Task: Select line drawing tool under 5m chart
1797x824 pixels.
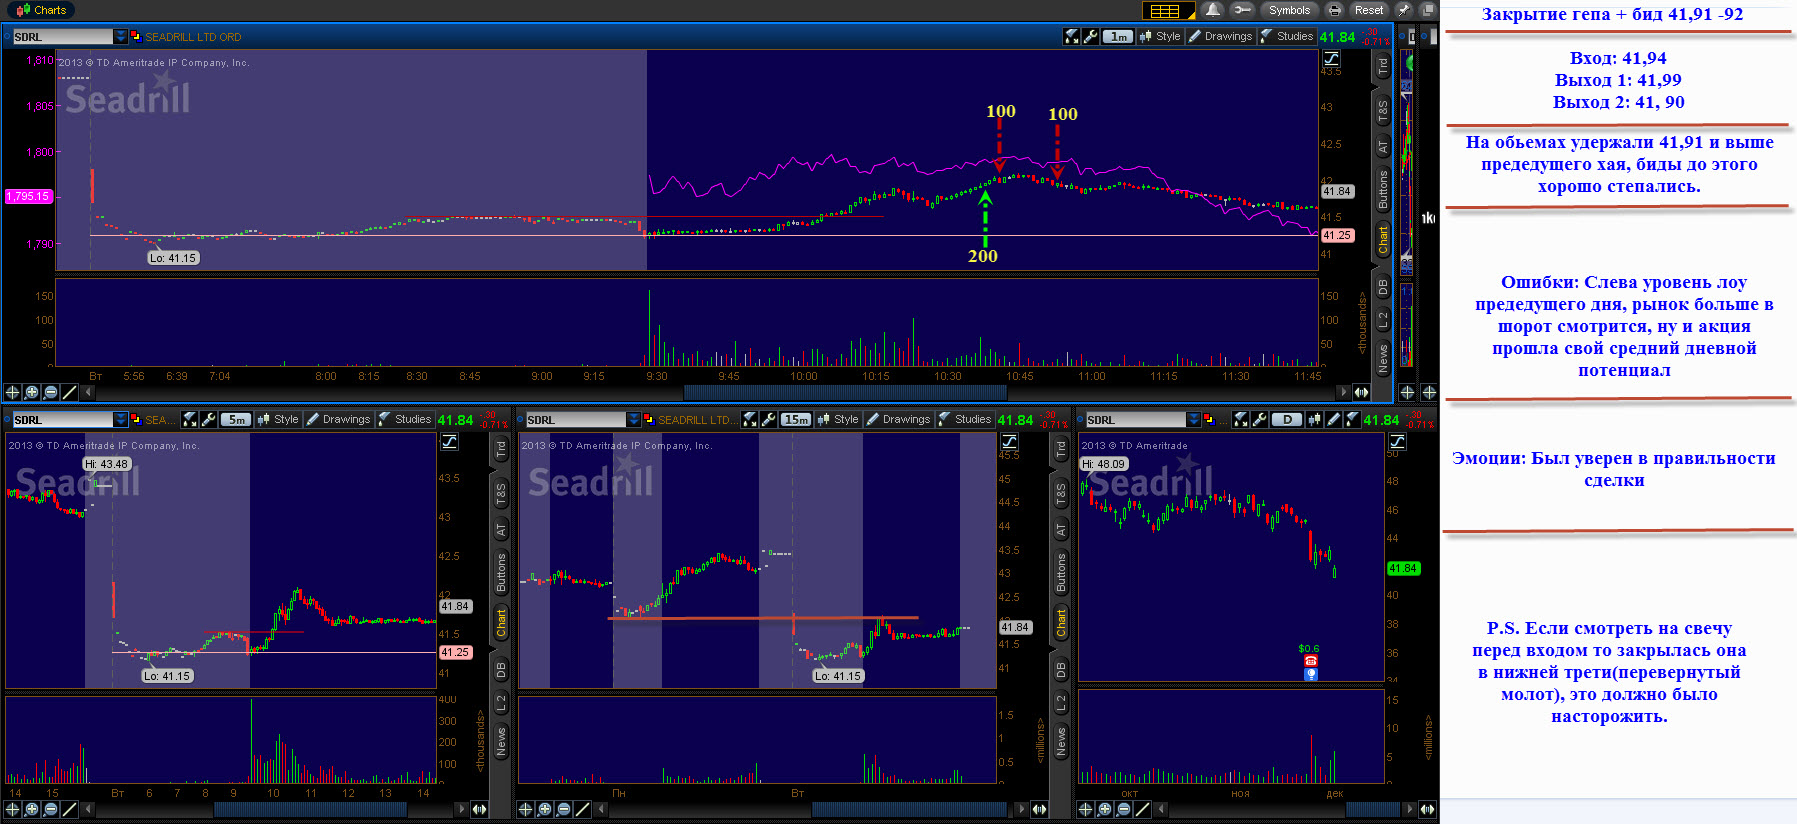Action: [x=69, y=809]
